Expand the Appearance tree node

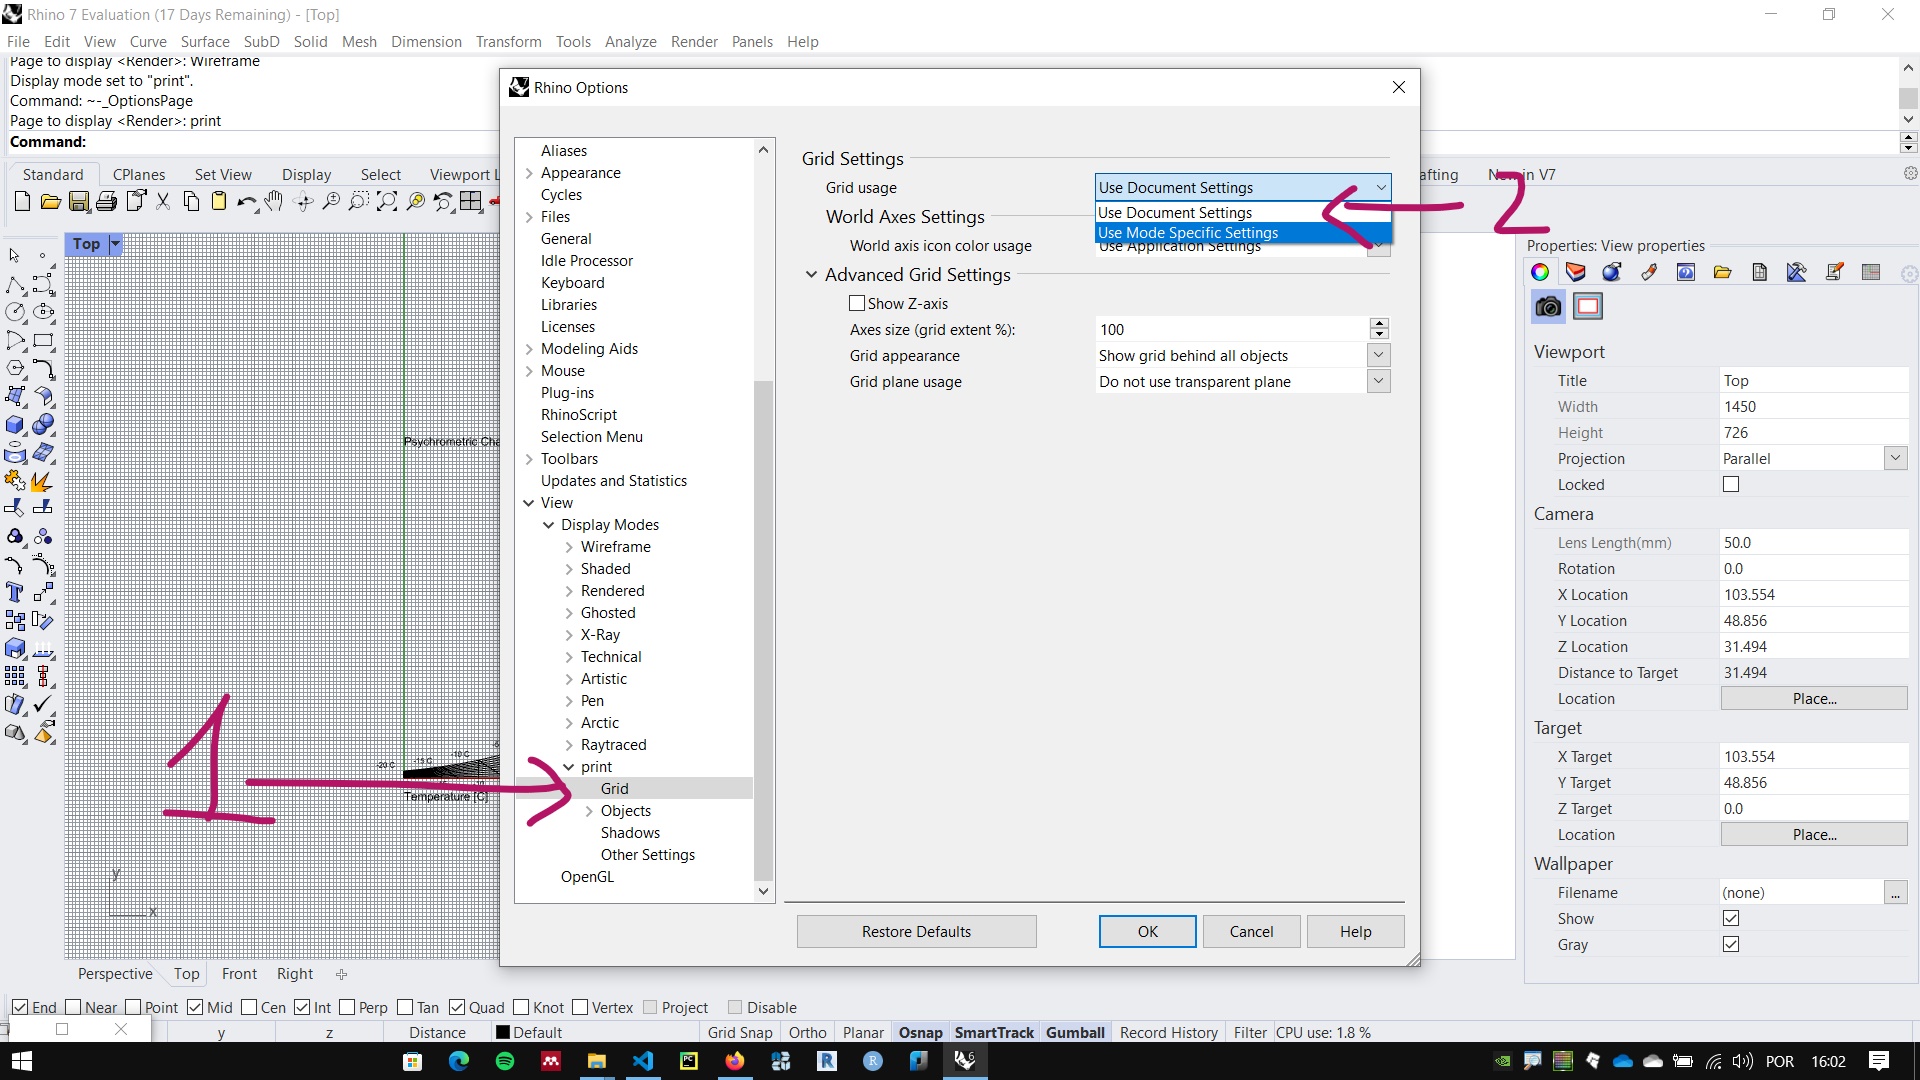click(x=529, y=173)
